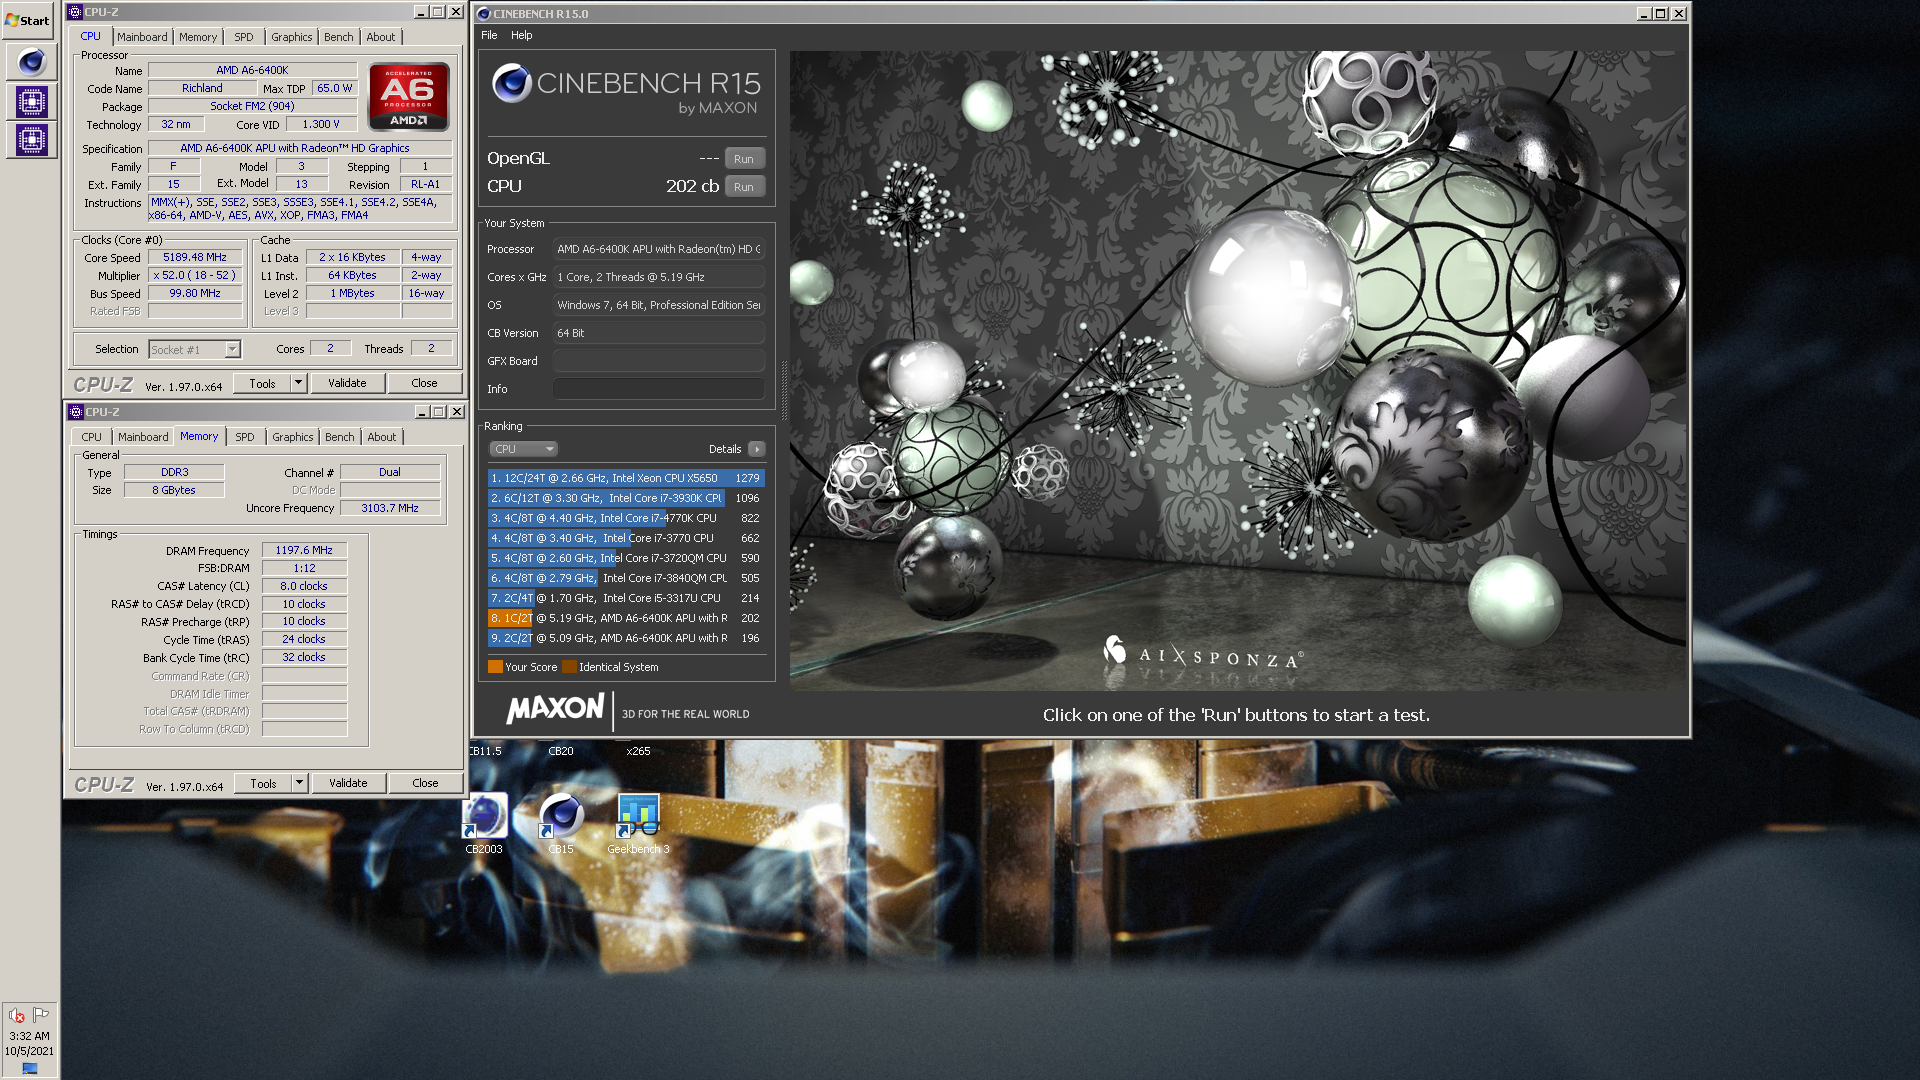This screenshot has height=1080, width=1920.
Task: Click the orange Your Score color swatch
Action: pos(495,667)
